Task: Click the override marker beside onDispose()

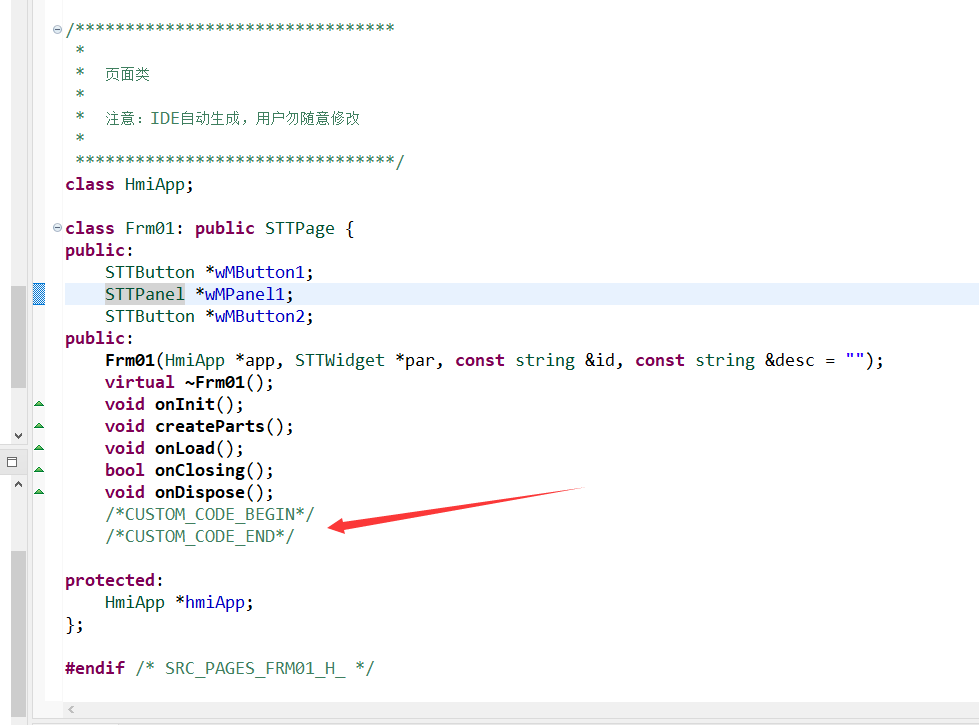Action: click(39, 492)
